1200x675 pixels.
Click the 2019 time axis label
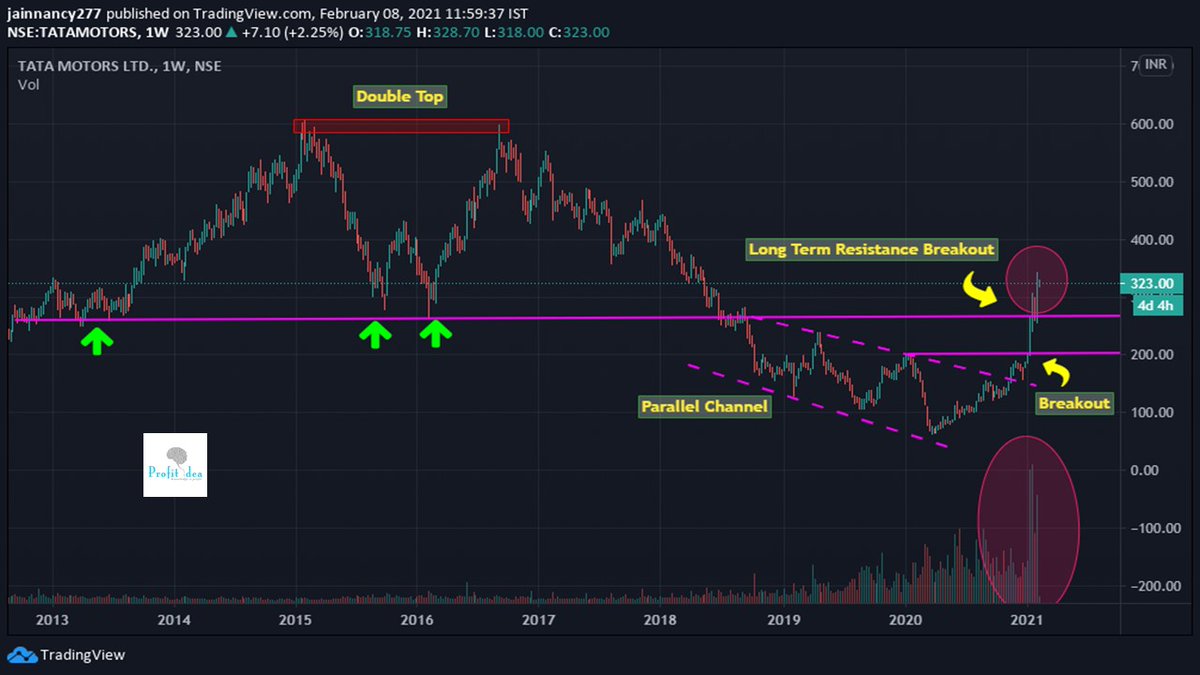click(783, 621)
